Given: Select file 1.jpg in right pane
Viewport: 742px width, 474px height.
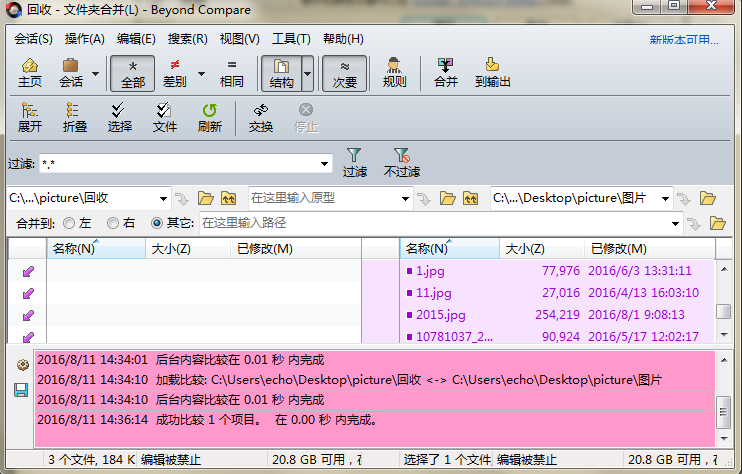Looking at the screenshot, I should coord(557,271).
